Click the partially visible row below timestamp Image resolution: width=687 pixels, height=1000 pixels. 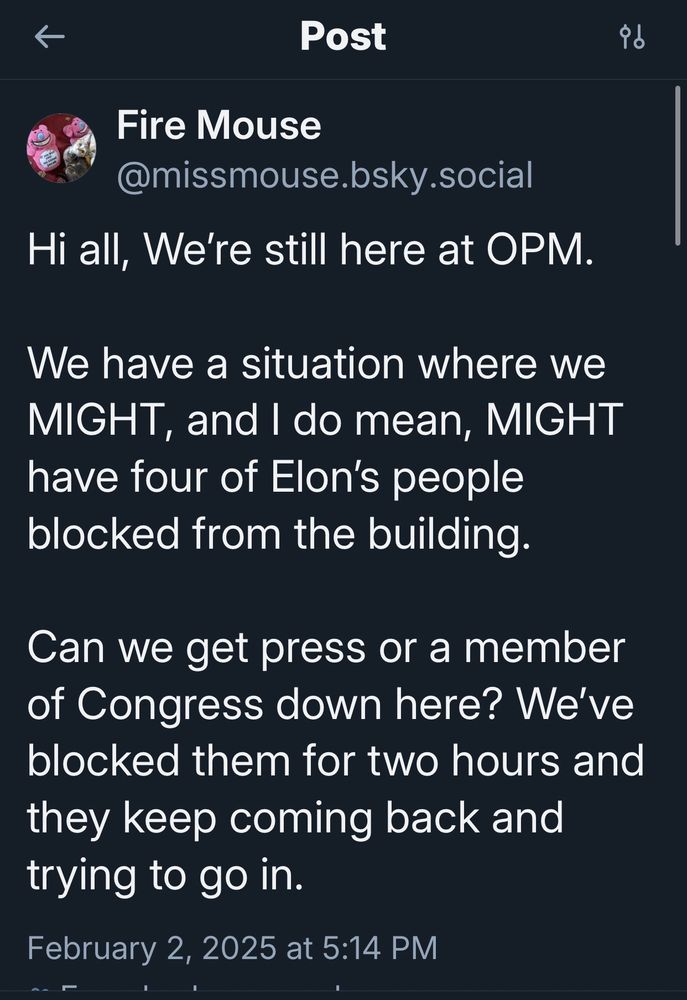[x=200, y=990]
